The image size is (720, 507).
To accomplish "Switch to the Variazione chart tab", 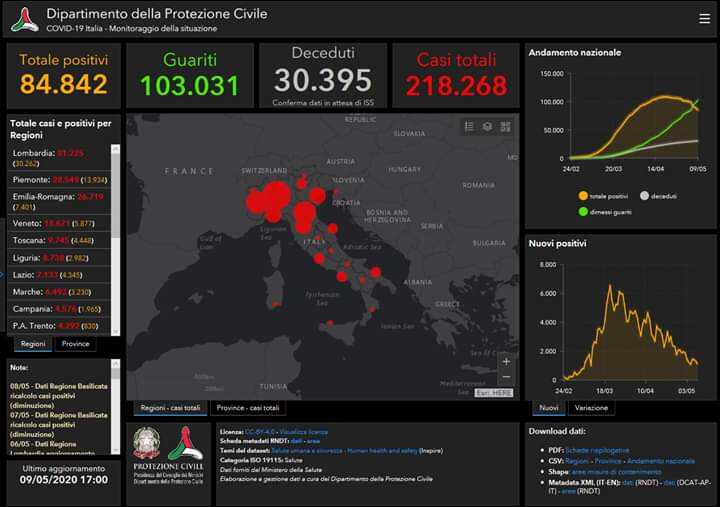I will point(591,408).
